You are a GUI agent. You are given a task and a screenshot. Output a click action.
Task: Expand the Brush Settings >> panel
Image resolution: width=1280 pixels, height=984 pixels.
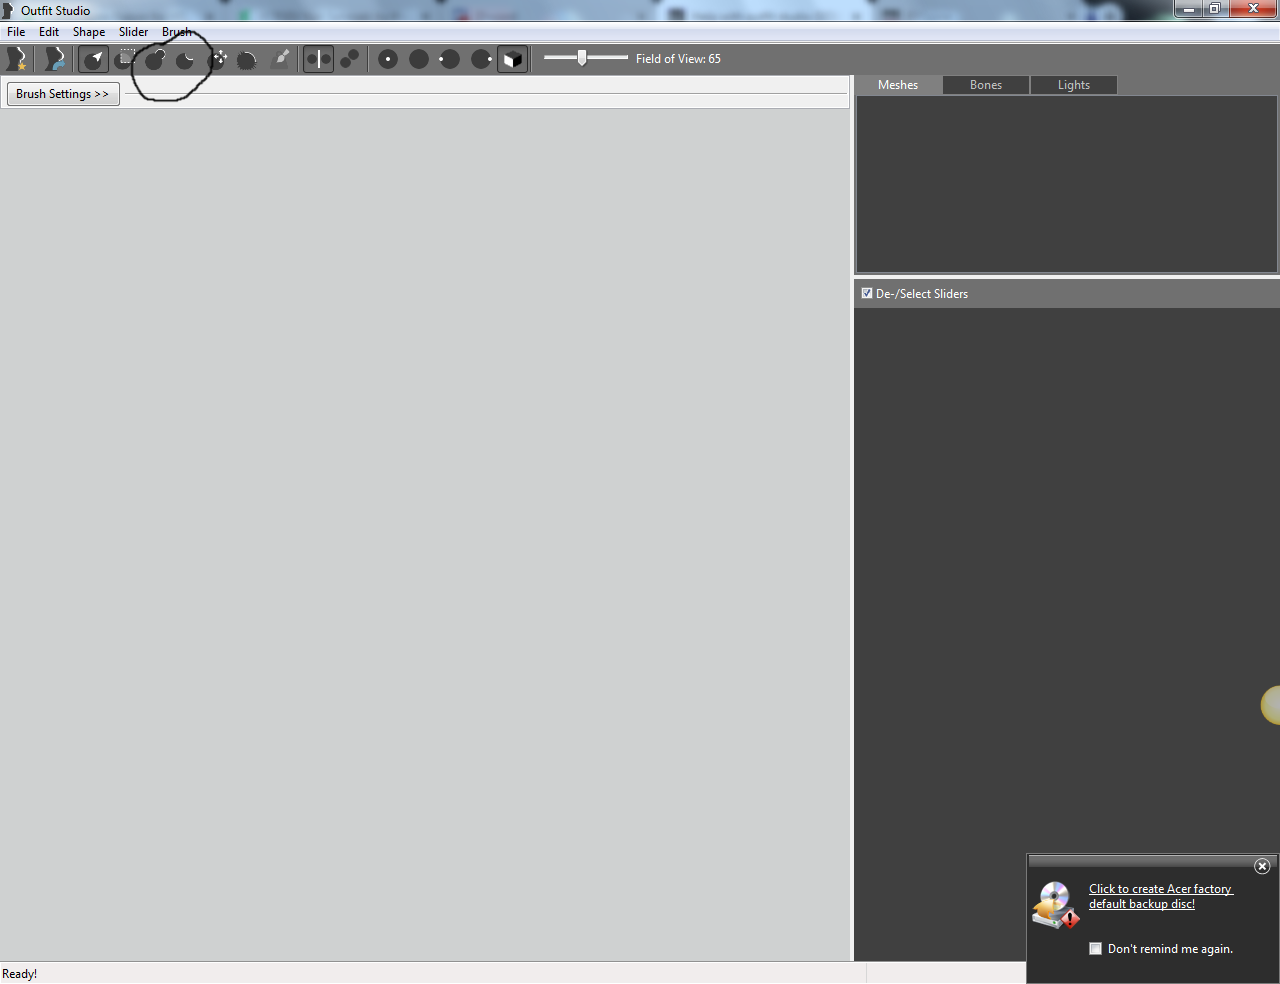(x=63, y=94)
